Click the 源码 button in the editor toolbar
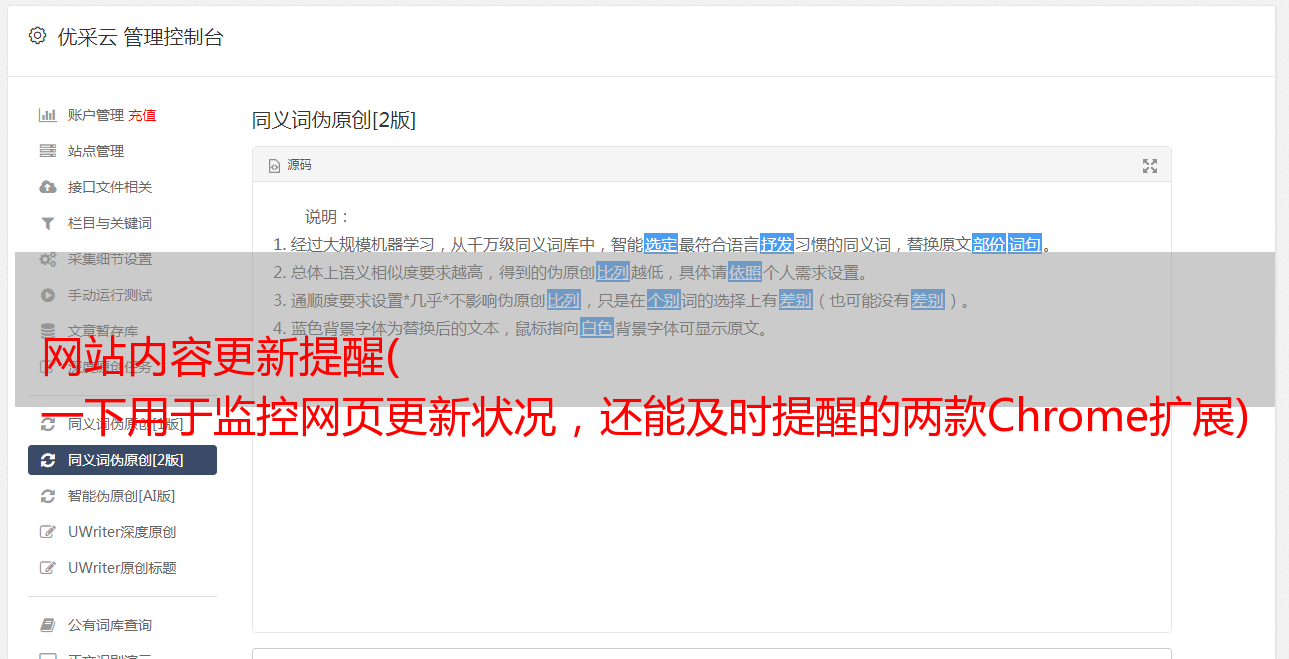This screenshot has width=1289, height=659. point(290,165)
